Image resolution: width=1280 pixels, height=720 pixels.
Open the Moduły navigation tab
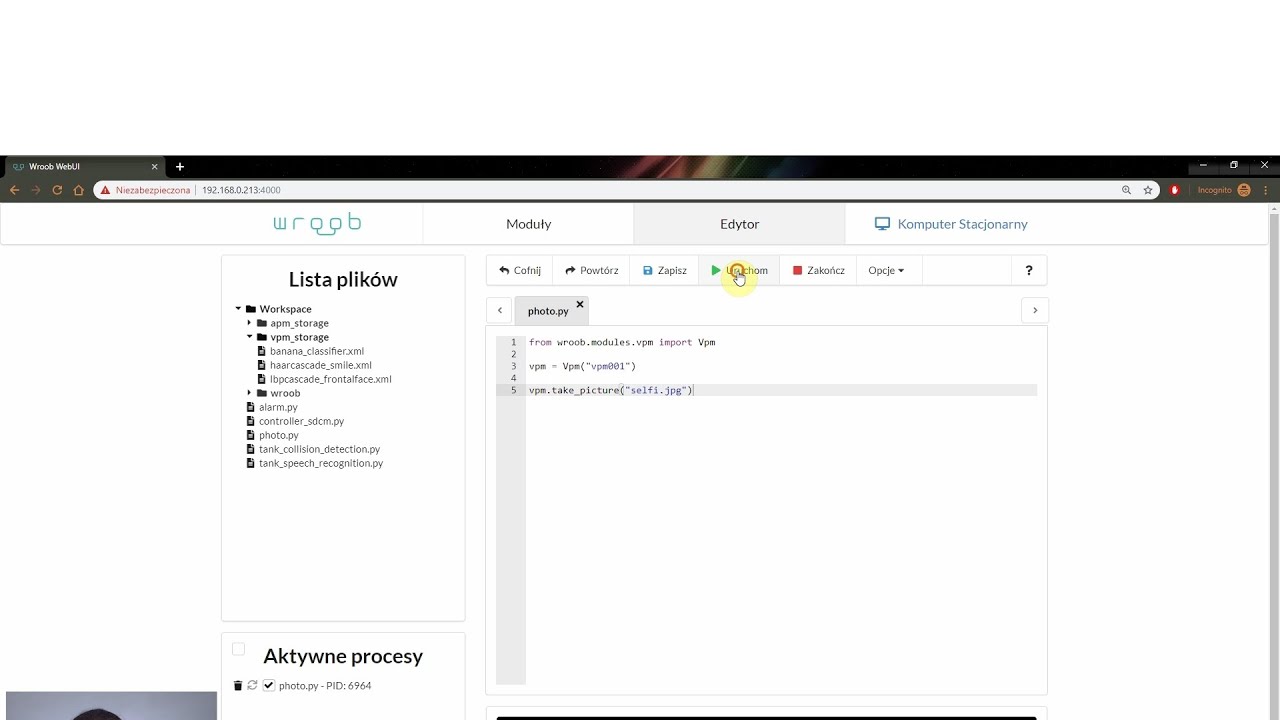coord(528,224)
